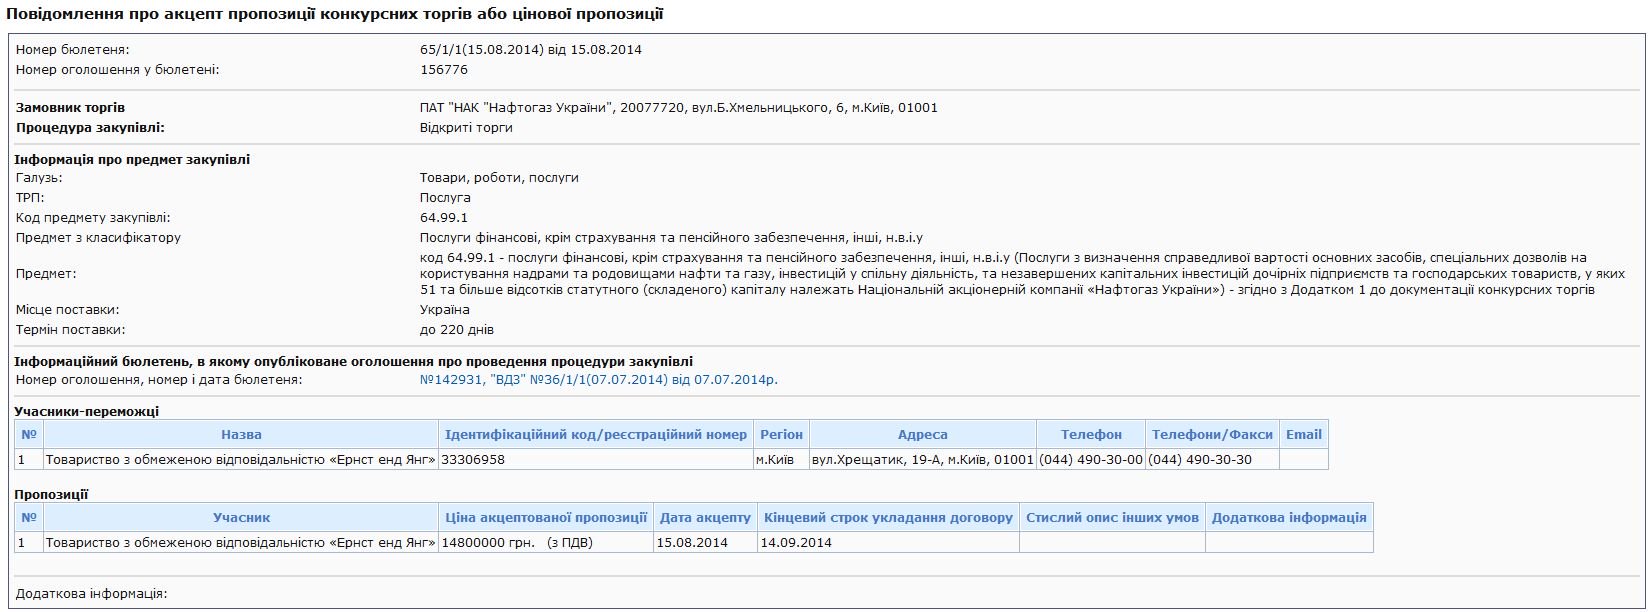Click the 'Адреса' column header
Image resolution: width=1651 pixels, height=612 pixels.
[x=922, y=434]
